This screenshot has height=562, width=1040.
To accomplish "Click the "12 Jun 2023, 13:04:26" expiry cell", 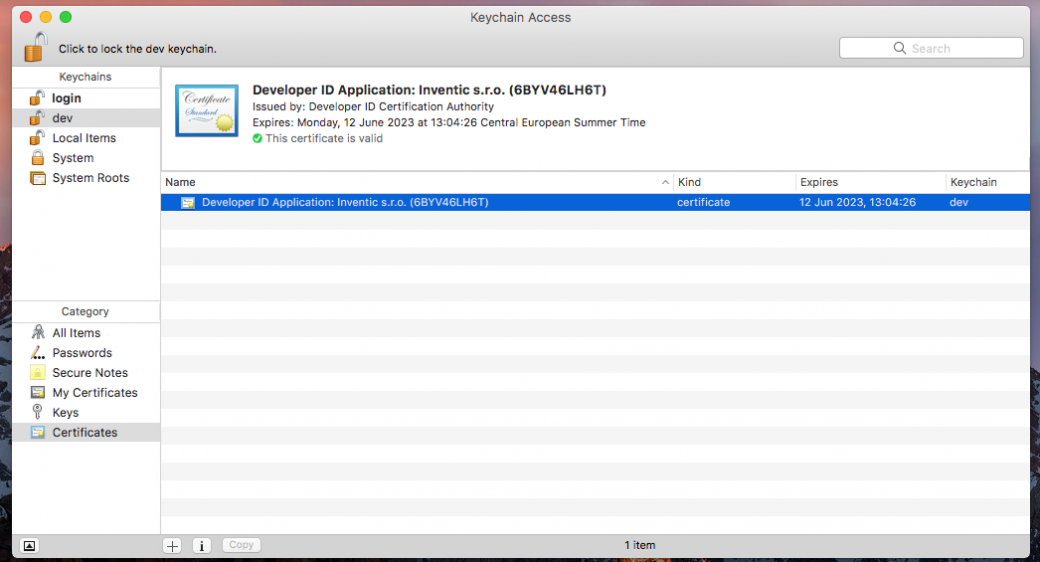I will click(x=857, y=202).
